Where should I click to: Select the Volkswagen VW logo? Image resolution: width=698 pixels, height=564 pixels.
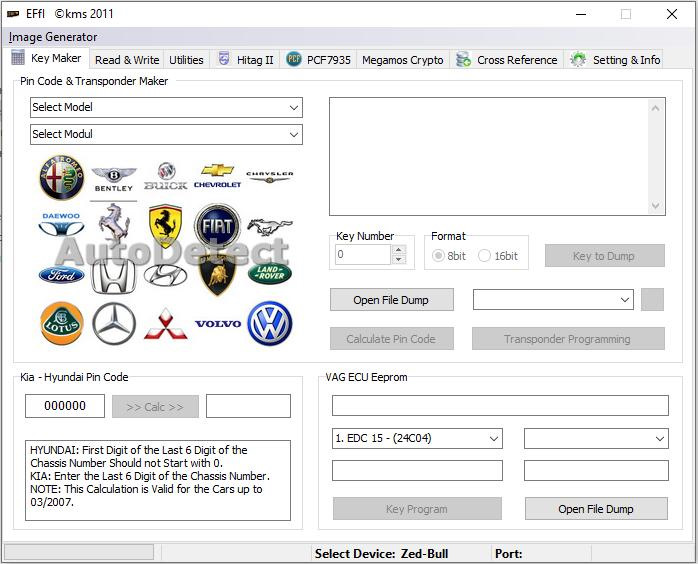[x=269, y=324]
